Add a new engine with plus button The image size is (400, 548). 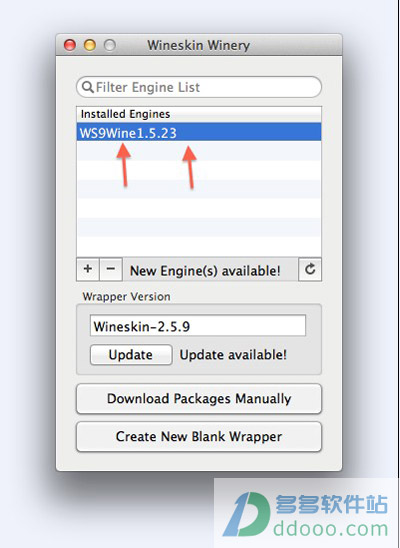coord(88,269)
